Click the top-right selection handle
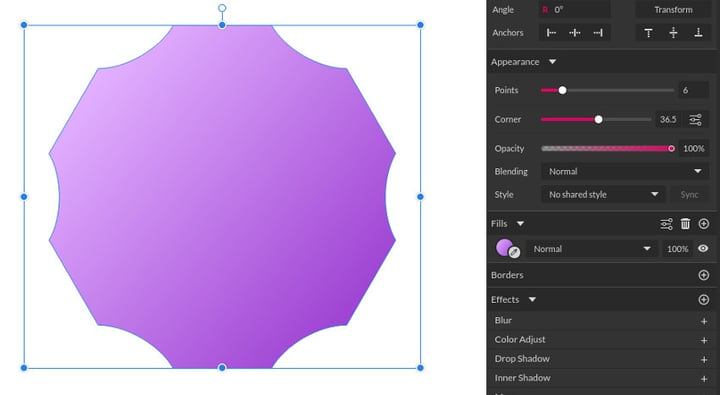The image size is (720, 395). click(420, 25)
